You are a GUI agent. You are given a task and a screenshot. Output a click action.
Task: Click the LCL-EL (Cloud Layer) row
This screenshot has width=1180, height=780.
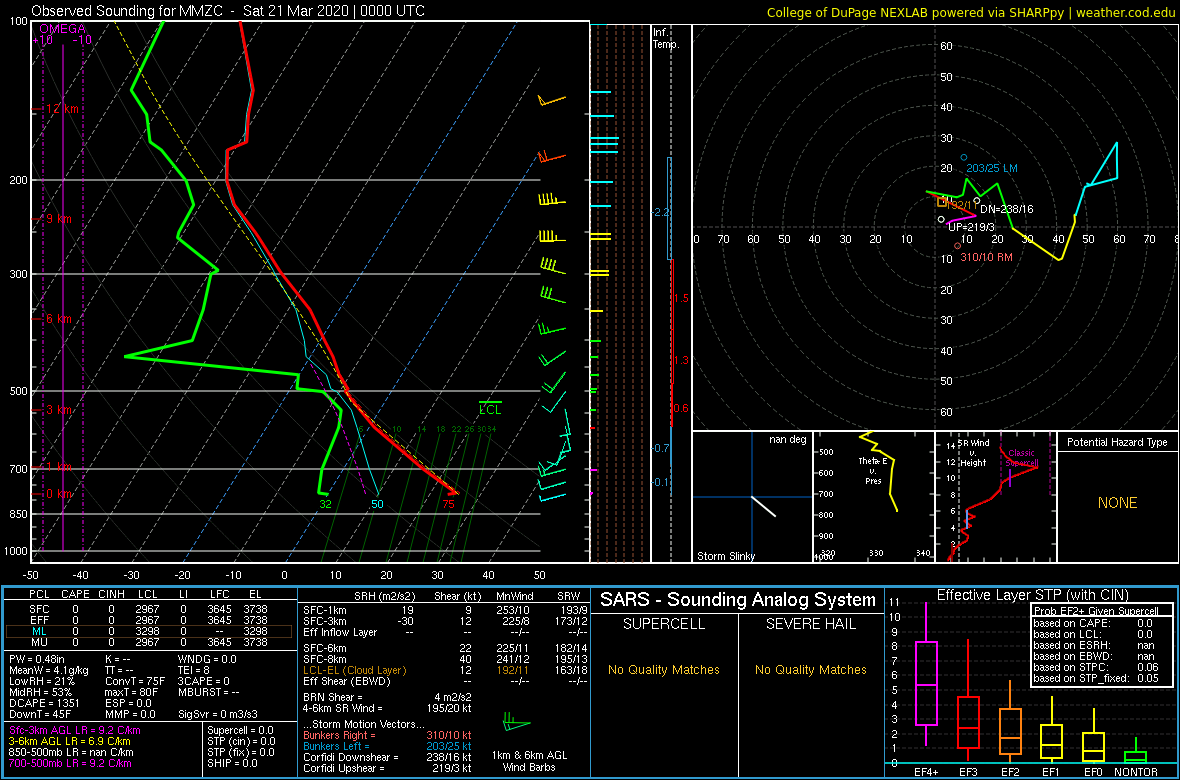(x=444, y=670)
